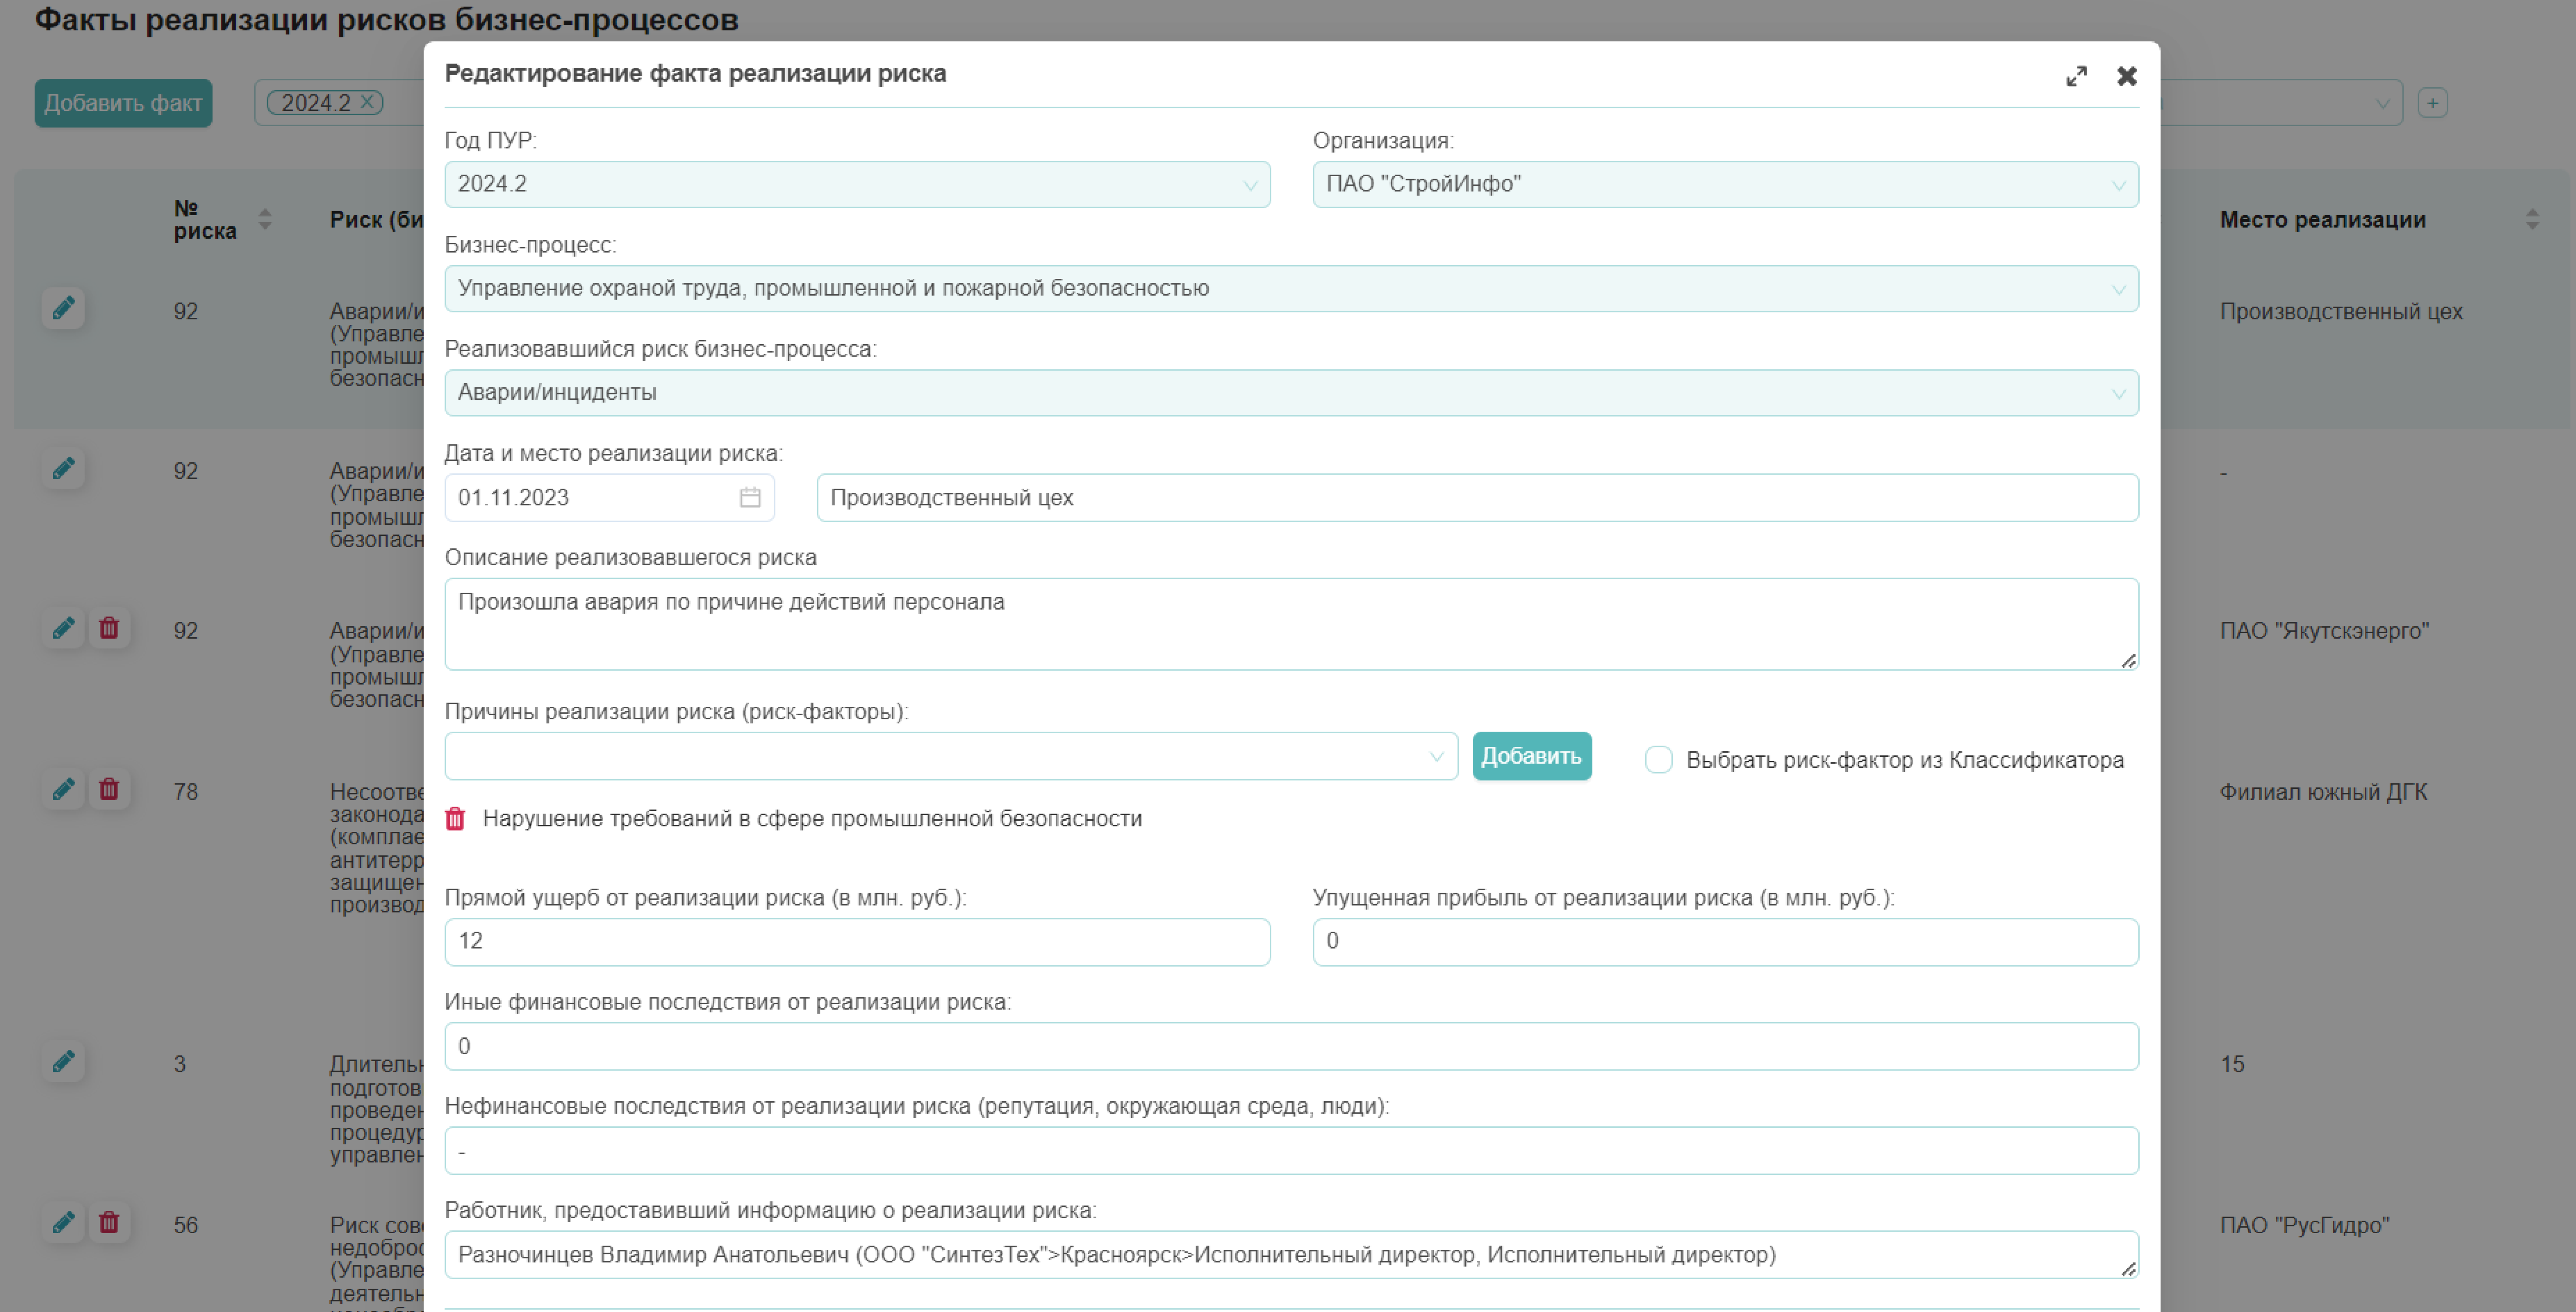The height and width of the screenshot is (1312, 2576).
Task: Edit the risk 3 row
Action: [x=63, y=1061]
